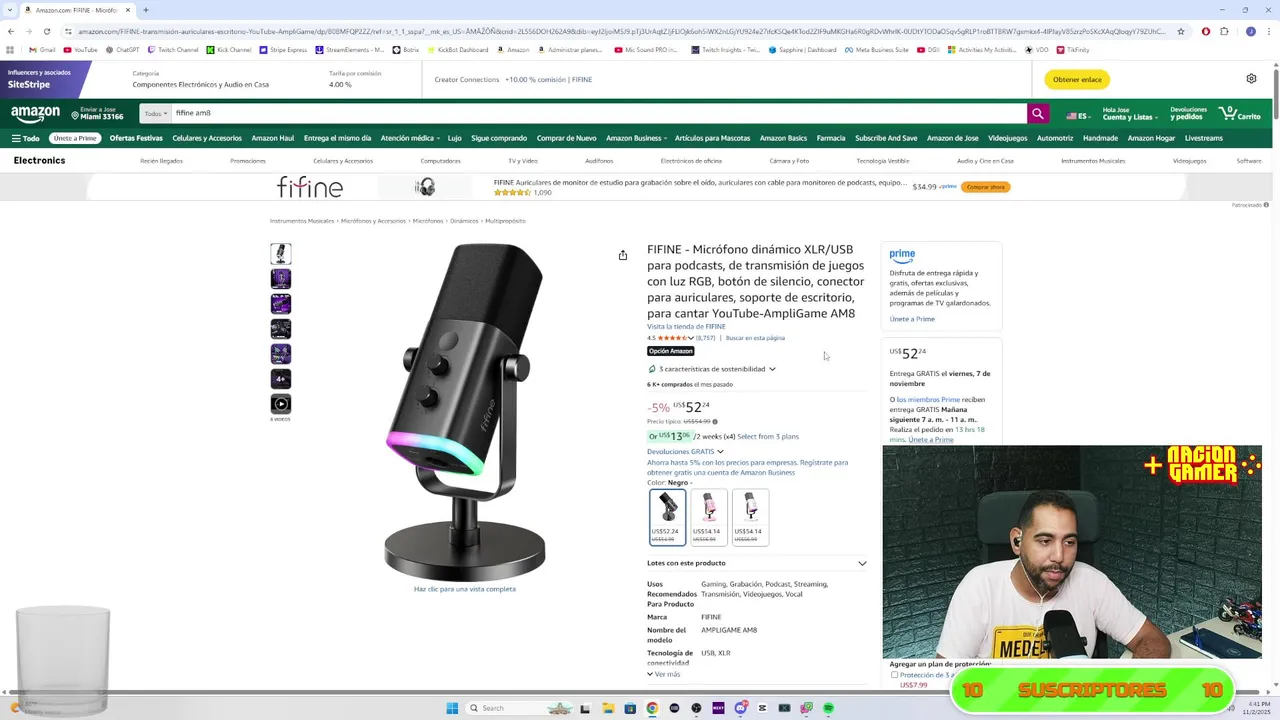Viewport: 1280px width, 720px height.
Task: Click into the Amazon search field
Action: pos(598,114)
